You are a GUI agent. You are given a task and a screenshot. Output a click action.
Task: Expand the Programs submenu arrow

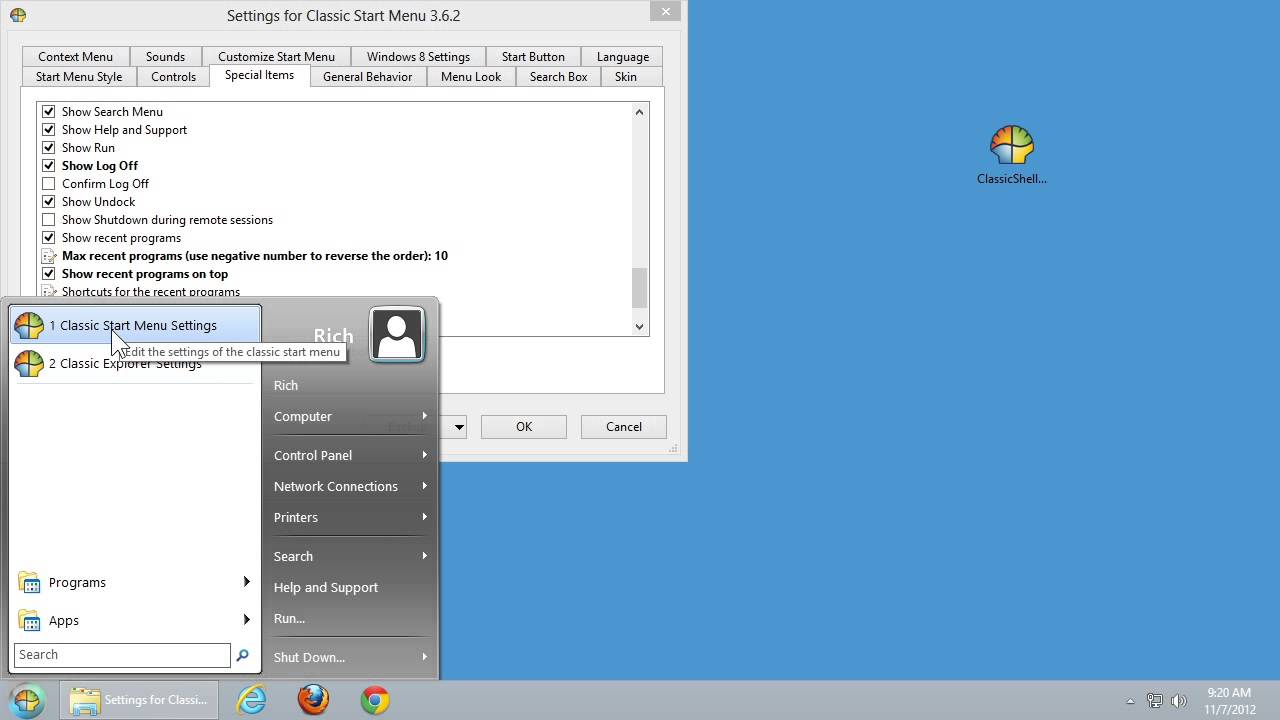[x=246, y=582]
